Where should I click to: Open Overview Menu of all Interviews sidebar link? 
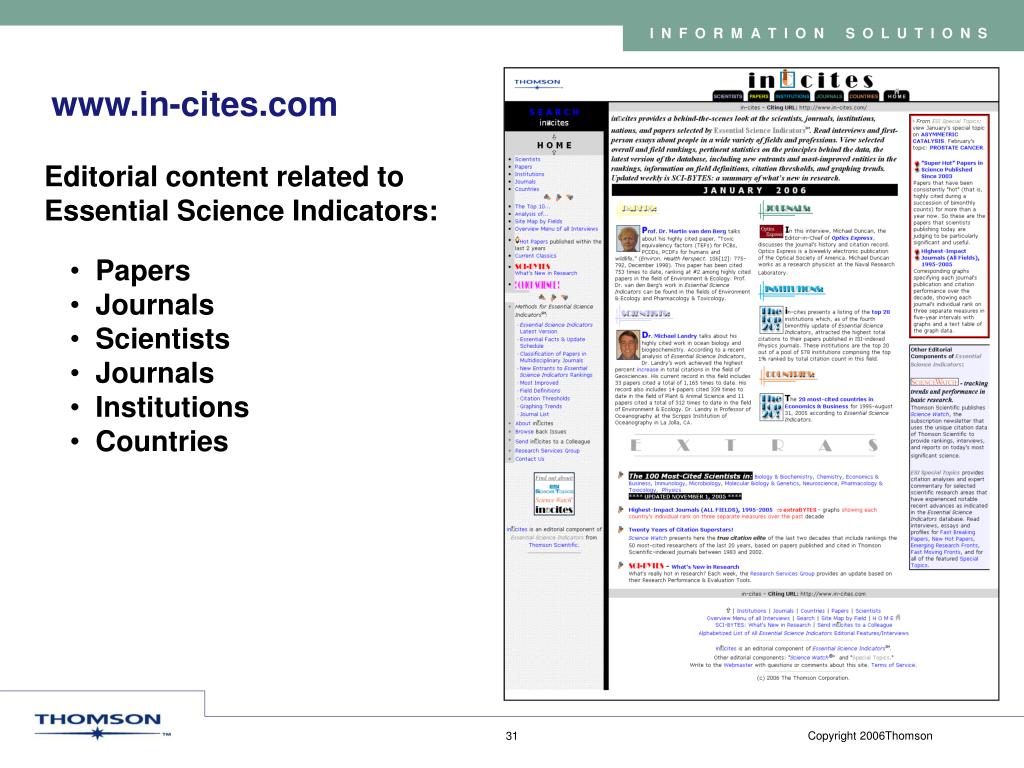point(556,229)
